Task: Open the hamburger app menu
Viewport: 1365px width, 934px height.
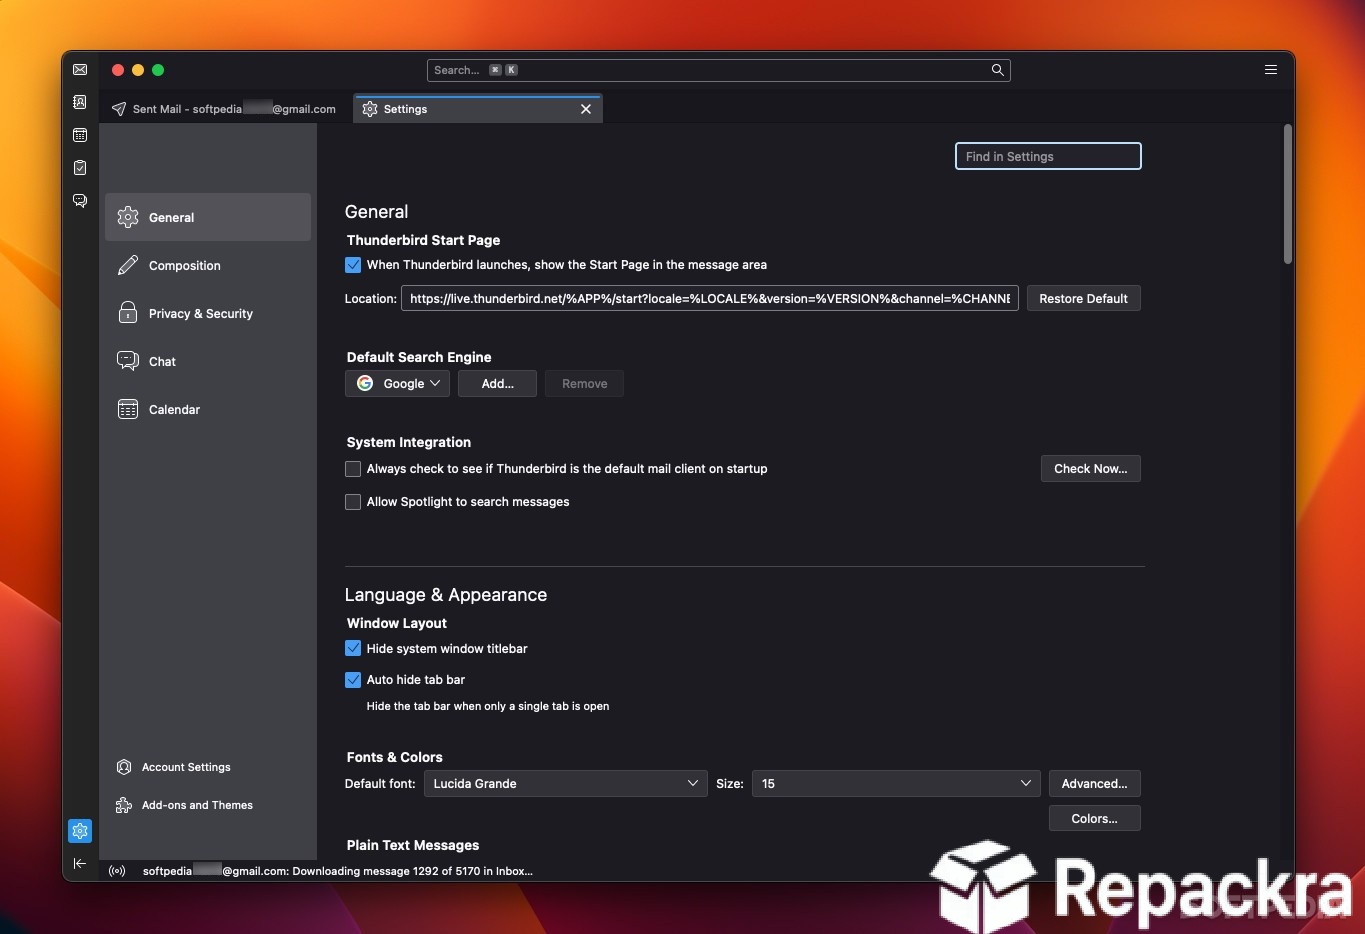Action: click(1271, 70)
